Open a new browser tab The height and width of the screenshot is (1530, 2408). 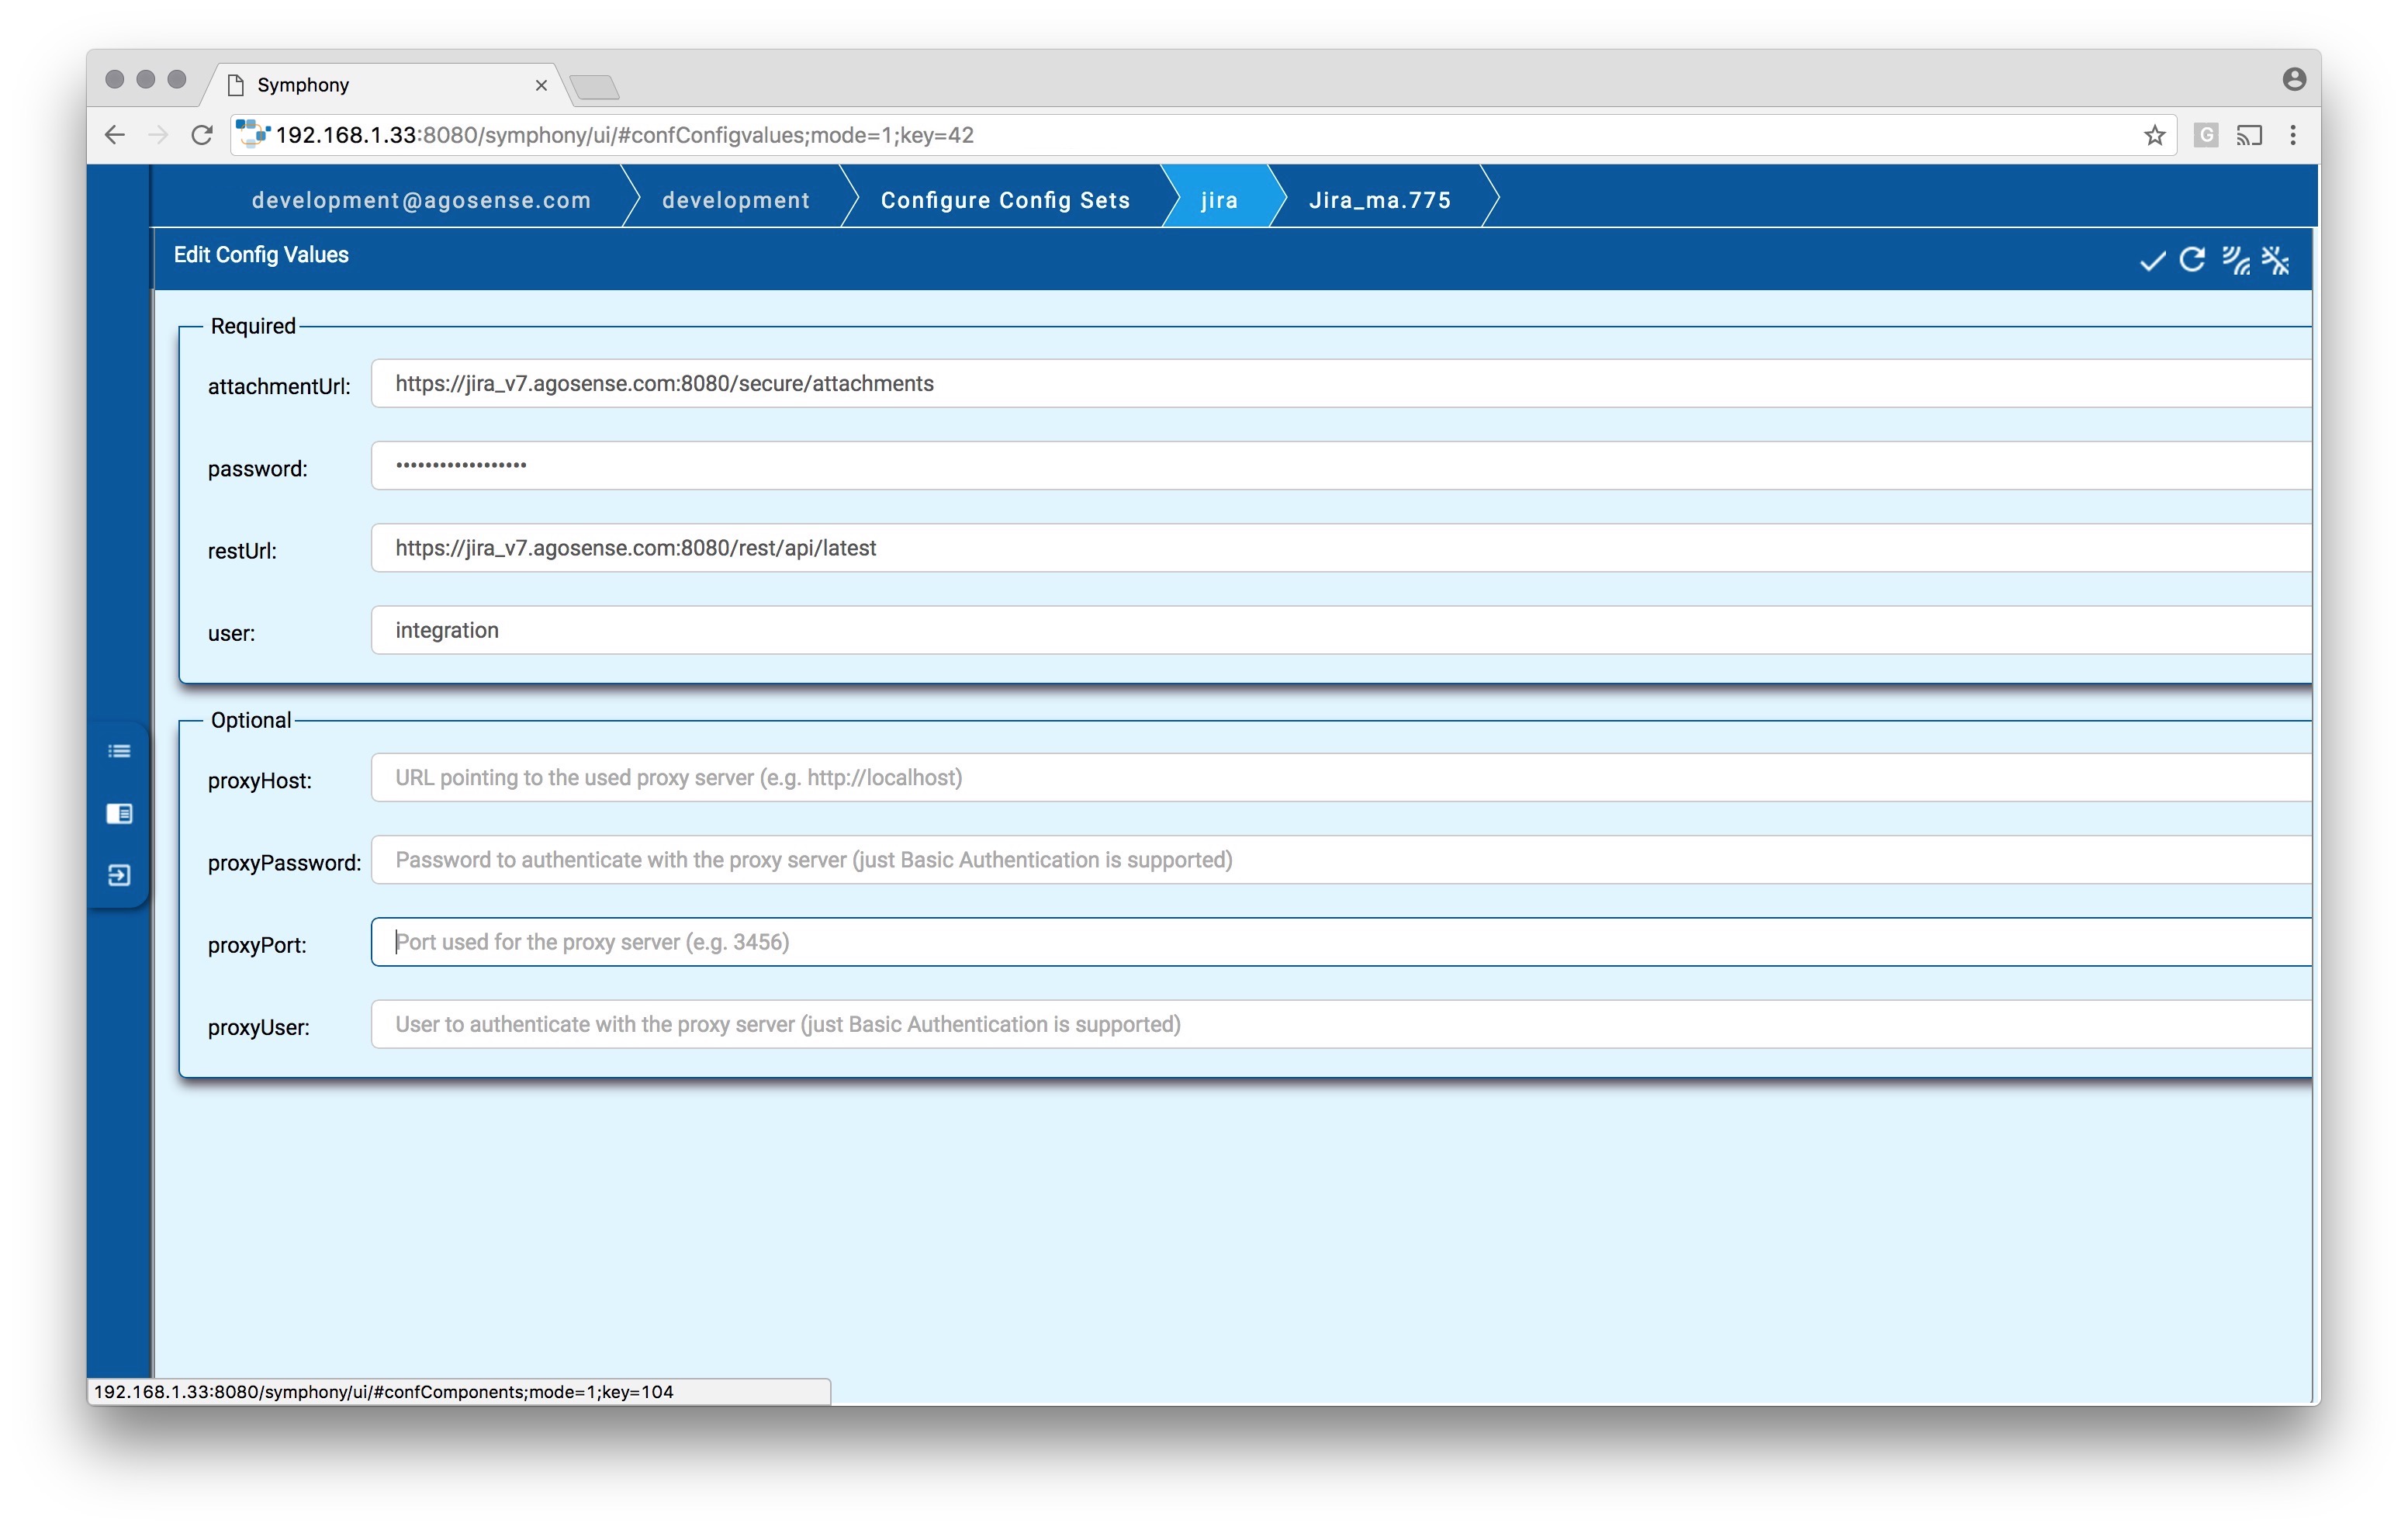pyautogui.click(x=596, y=88)
